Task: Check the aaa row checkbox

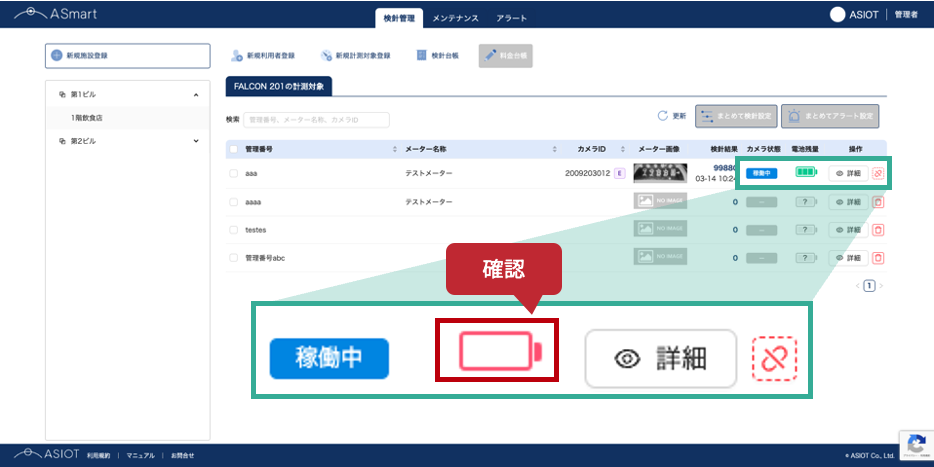Action: coord(234,173)
